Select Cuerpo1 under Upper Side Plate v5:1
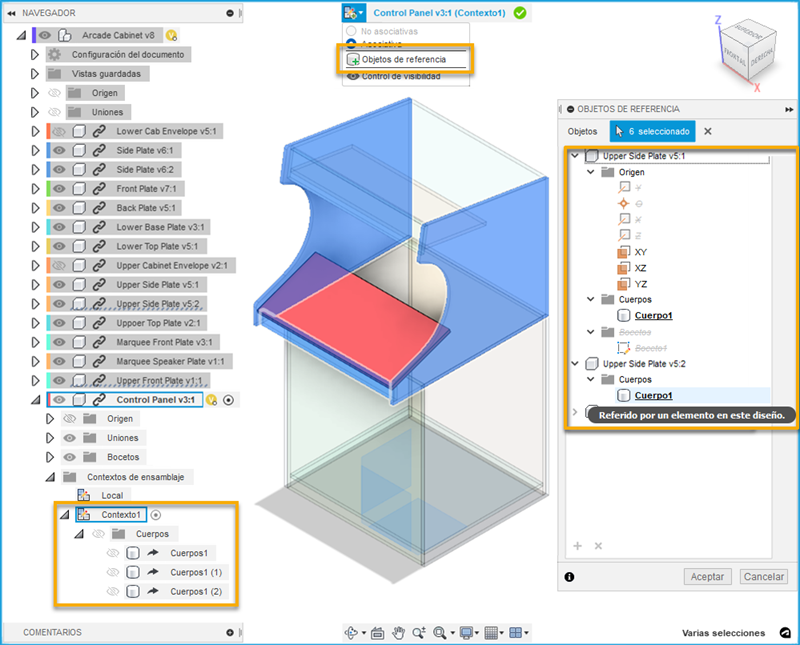Screen dimensions: 800x645 (654, 315)
